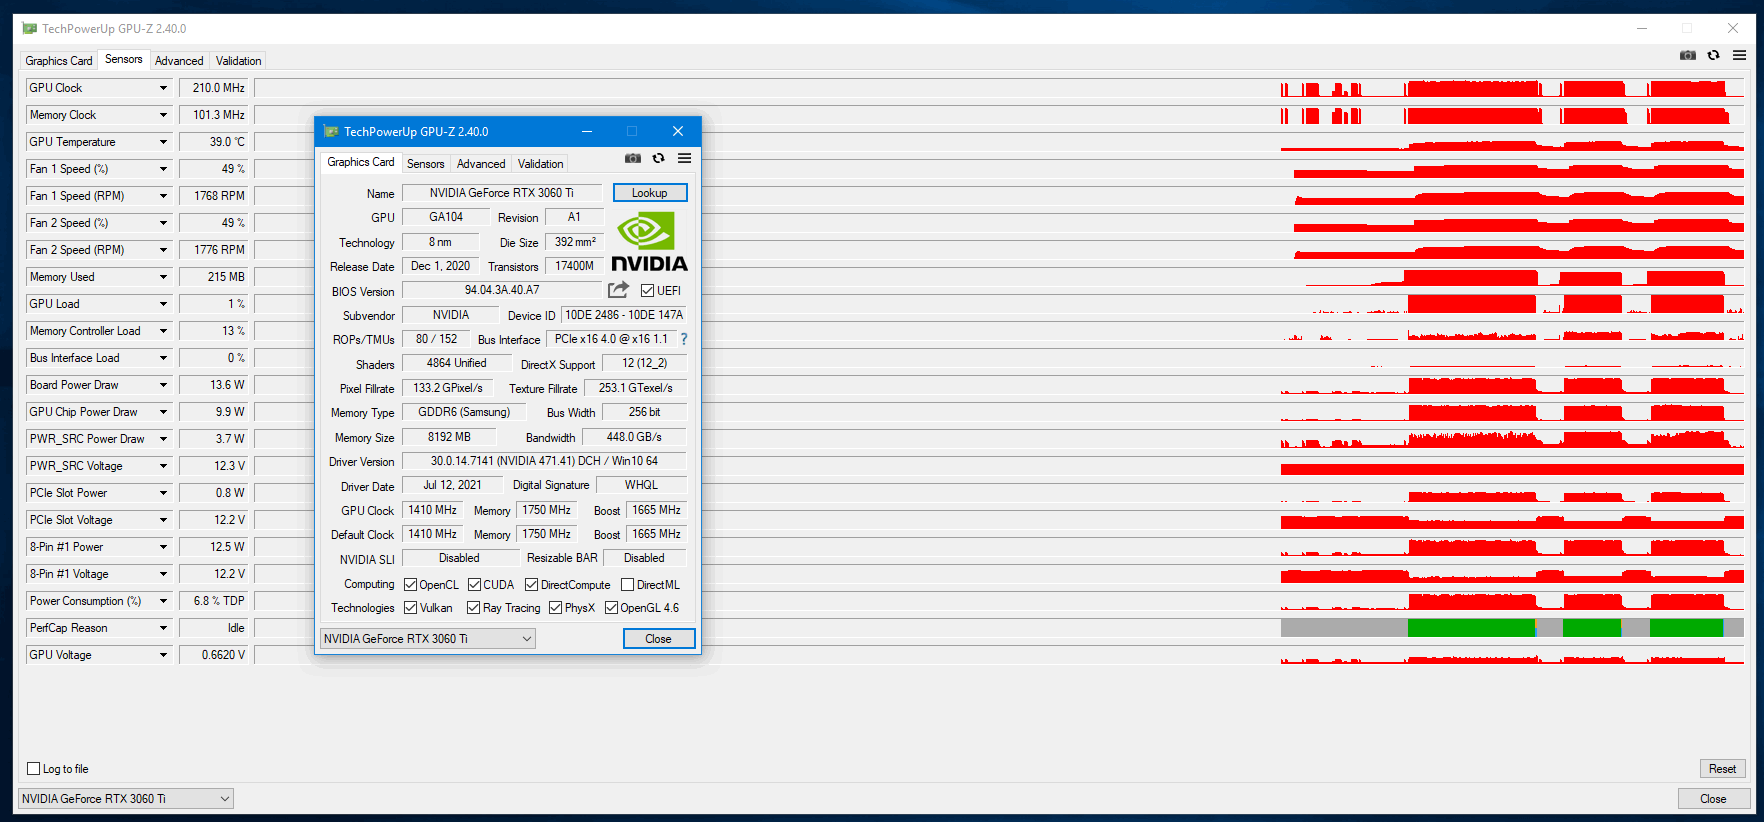Image resolution: width=1764 pixels, height=822 pixels.
Task: Switch to Graphics Card tab in back window
Action: click(59, 61)
